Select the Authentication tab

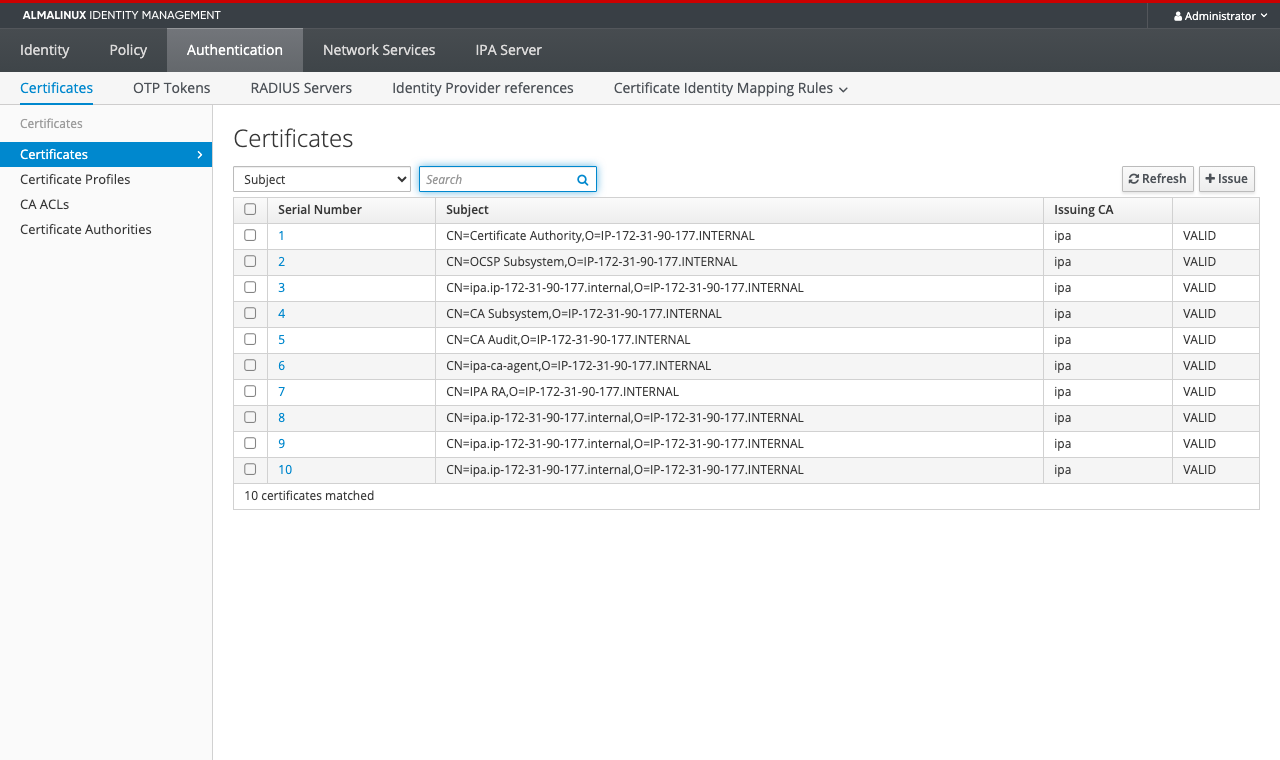(235, 50)
